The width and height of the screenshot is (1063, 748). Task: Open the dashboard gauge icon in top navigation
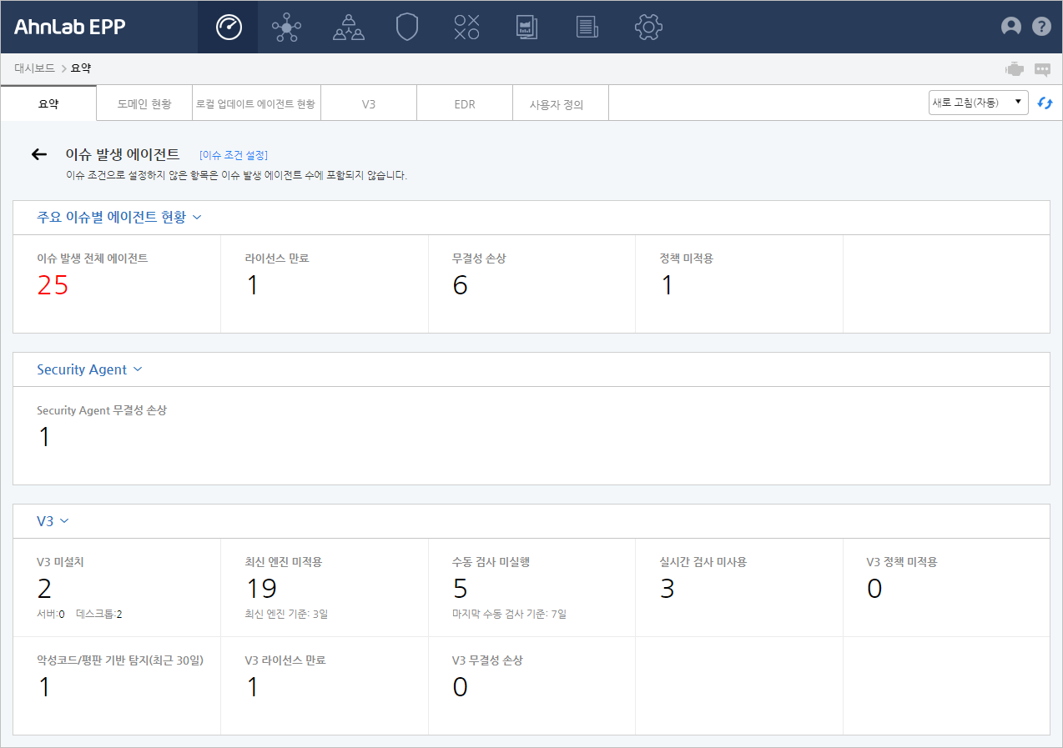pyautogui.click(x=229, y=27)
